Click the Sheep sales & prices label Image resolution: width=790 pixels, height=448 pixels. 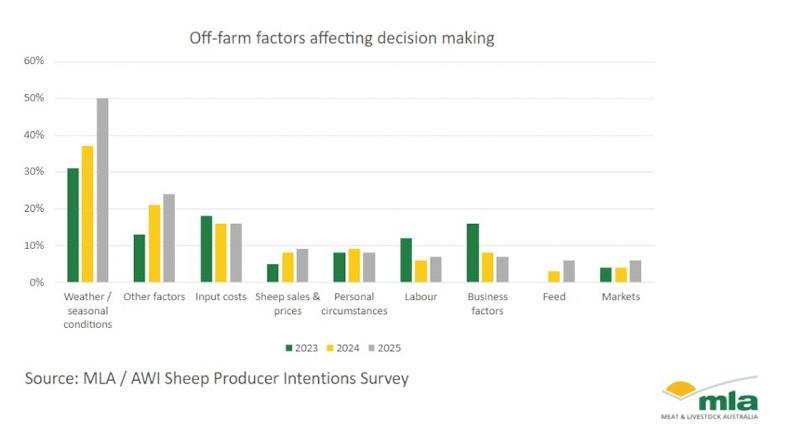(288, 303)
